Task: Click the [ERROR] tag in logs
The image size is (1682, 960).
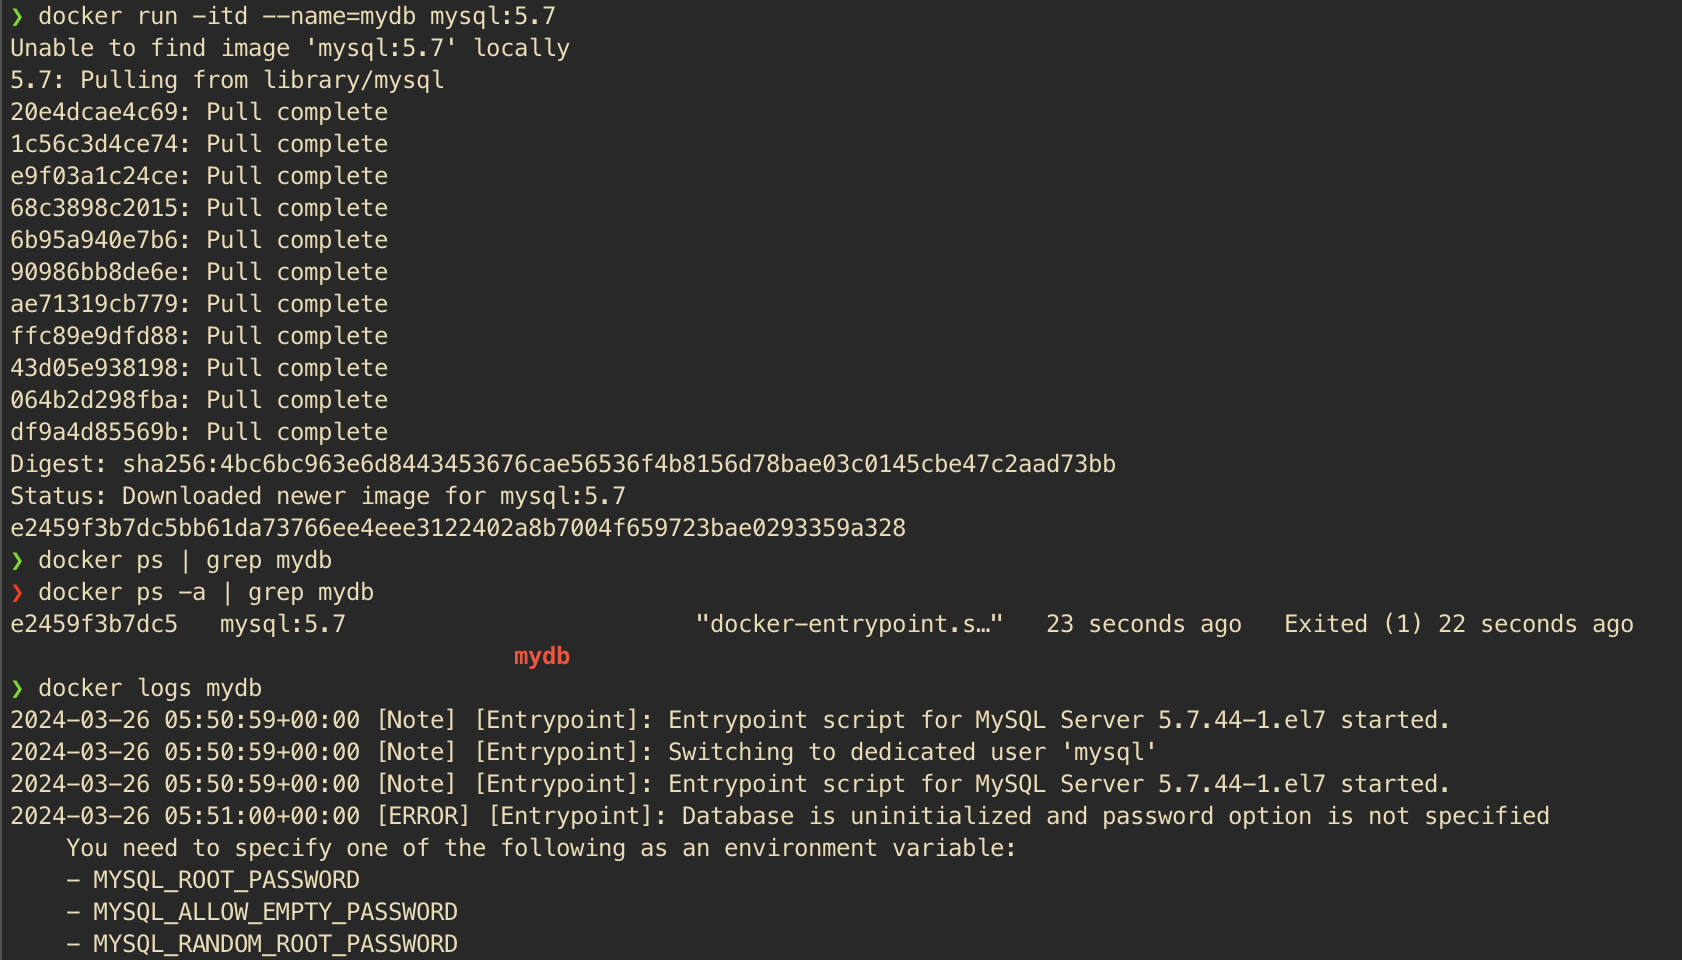Action: (423, 817)
